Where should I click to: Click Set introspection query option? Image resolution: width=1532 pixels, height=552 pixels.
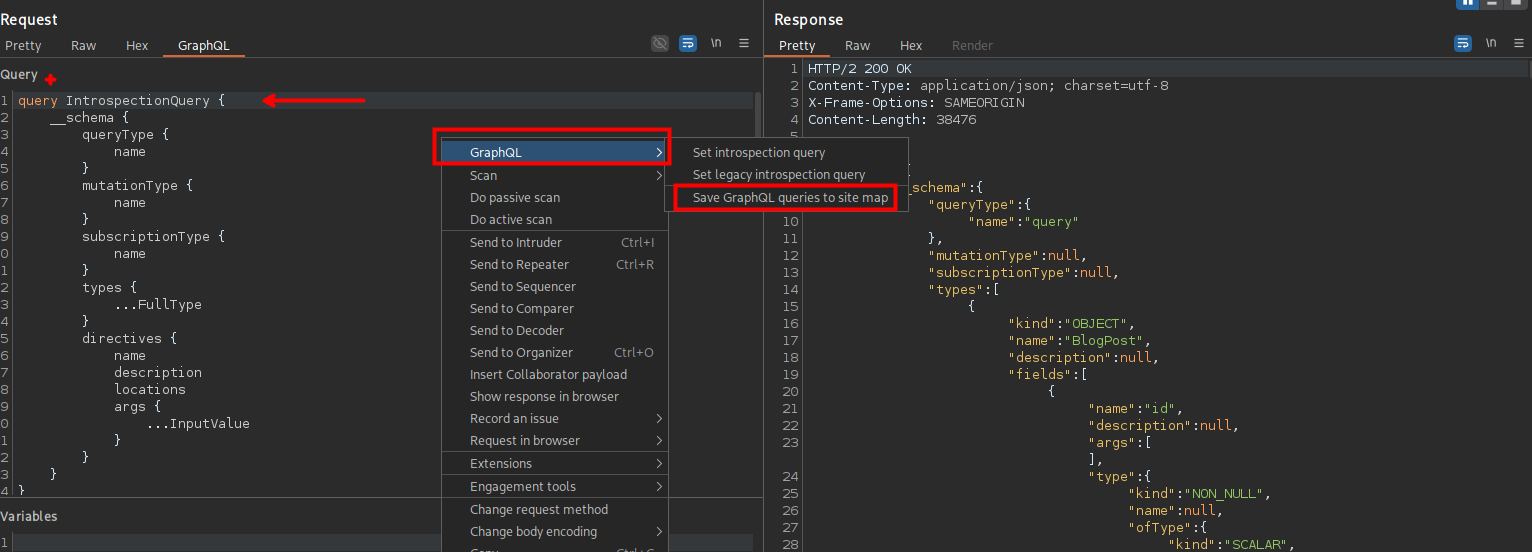(759, 153)
